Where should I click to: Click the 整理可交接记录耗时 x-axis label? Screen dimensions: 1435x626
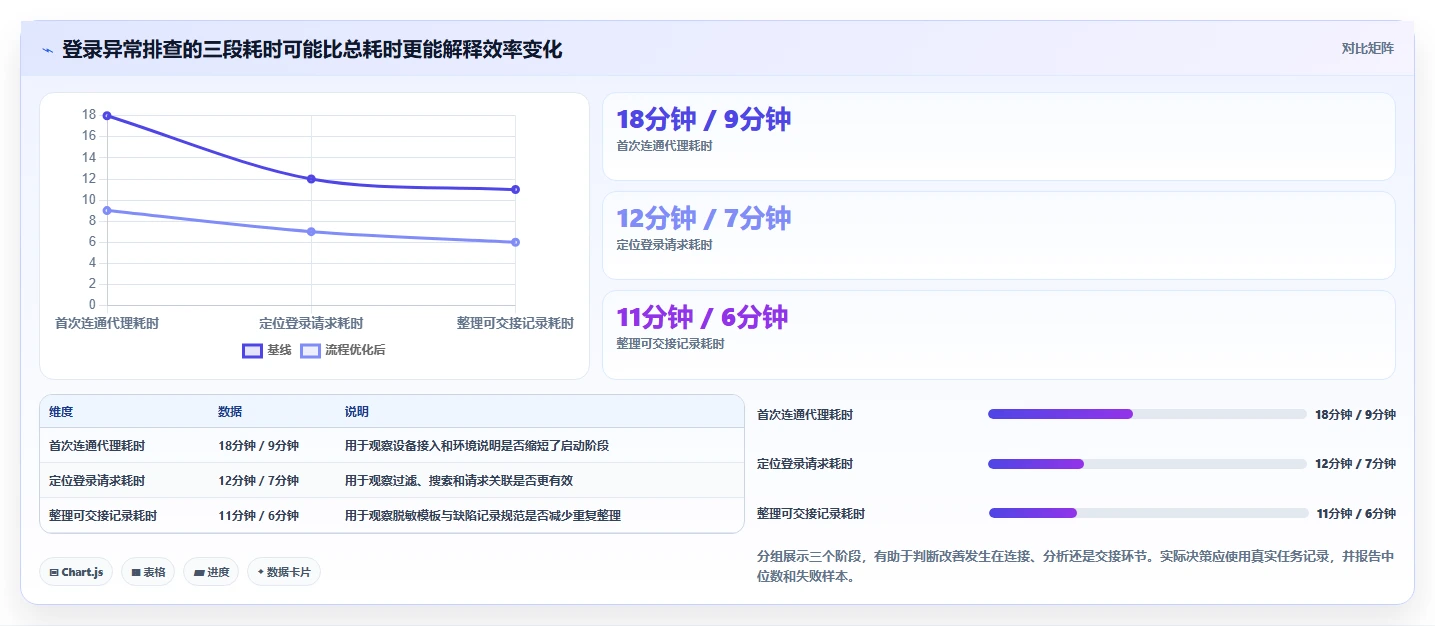point(515,324)
